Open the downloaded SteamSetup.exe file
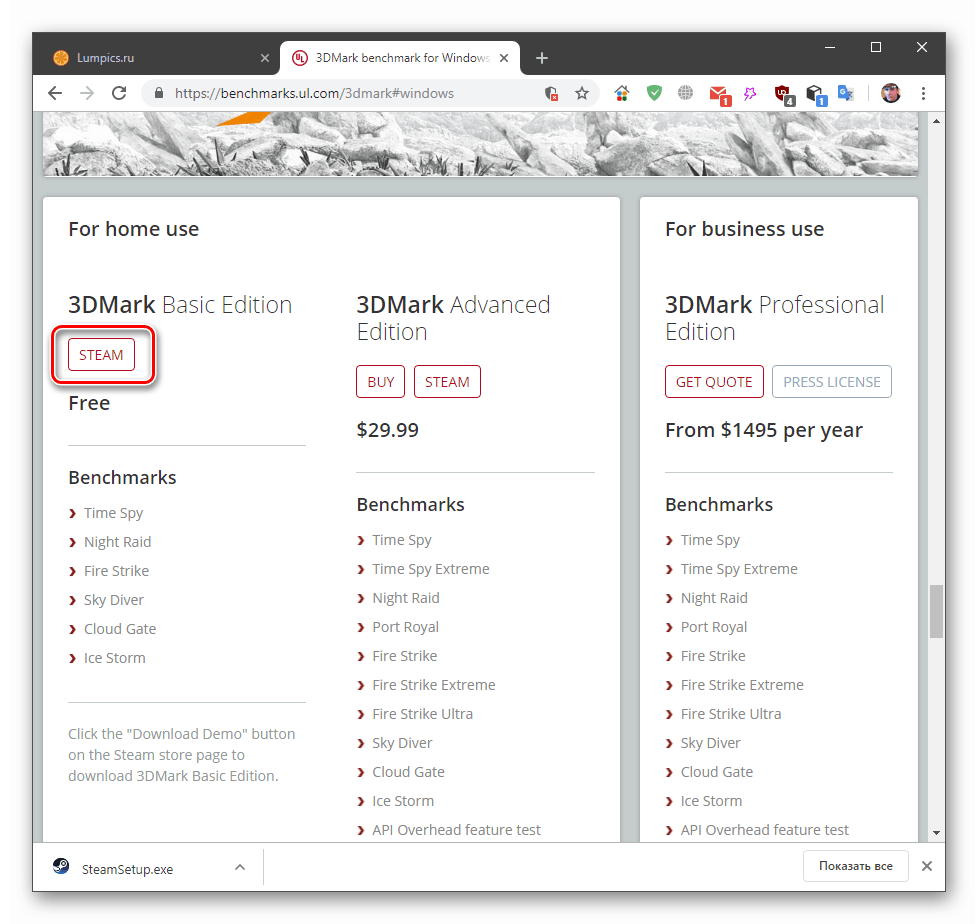Viewport: 978px width, 924px height. click(x=127, y=868)
